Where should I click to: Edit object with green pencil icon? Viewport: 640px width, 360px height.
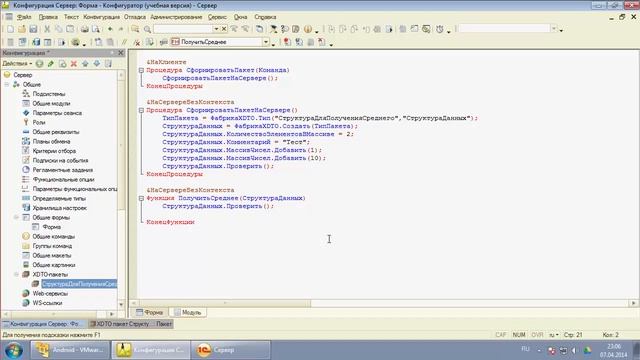click(51, 64)
